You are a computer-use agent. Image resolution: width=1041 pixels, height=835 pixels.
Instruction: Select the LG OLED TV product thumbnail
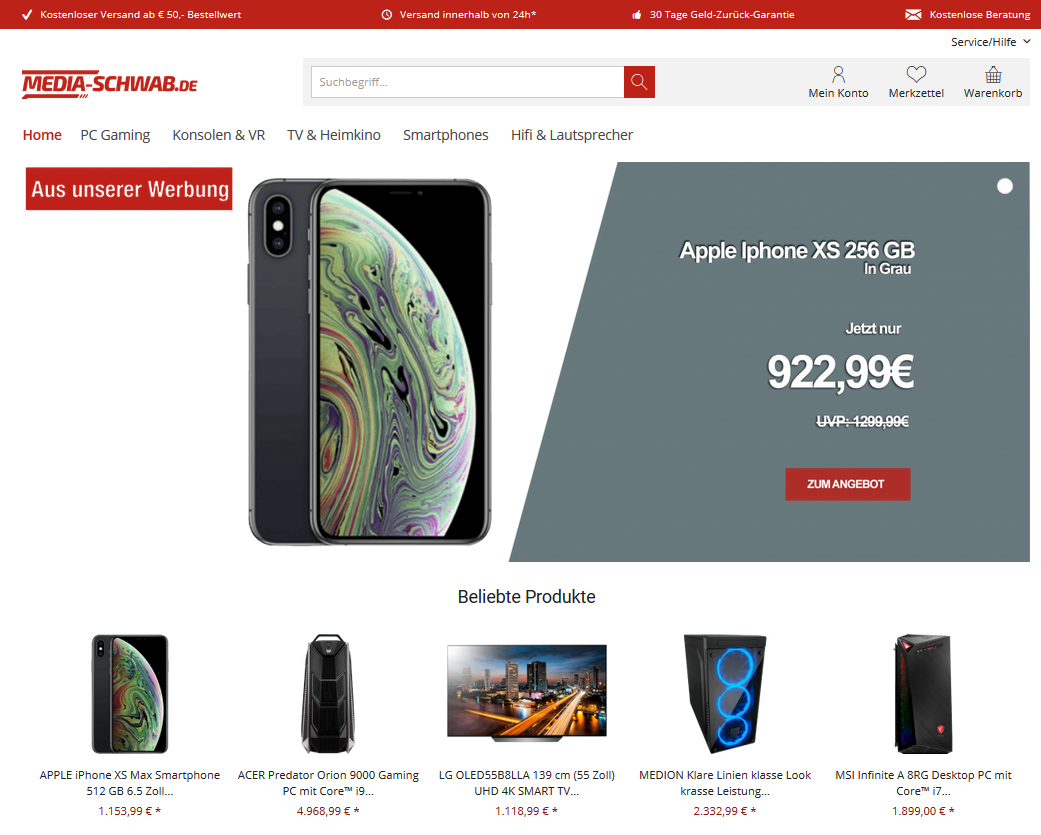(526, 693)
